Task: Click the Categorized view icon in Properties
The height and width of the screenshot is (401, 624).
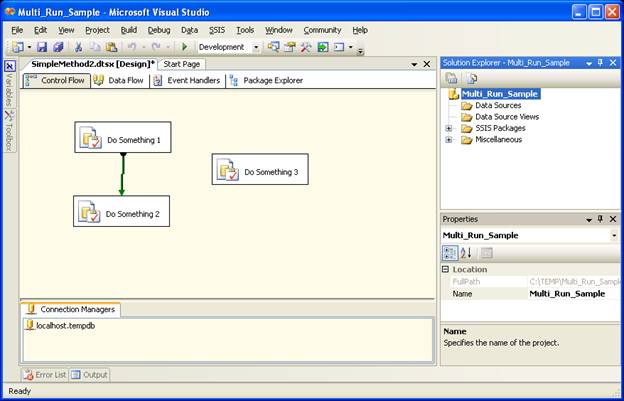Action: coord(450,253)
